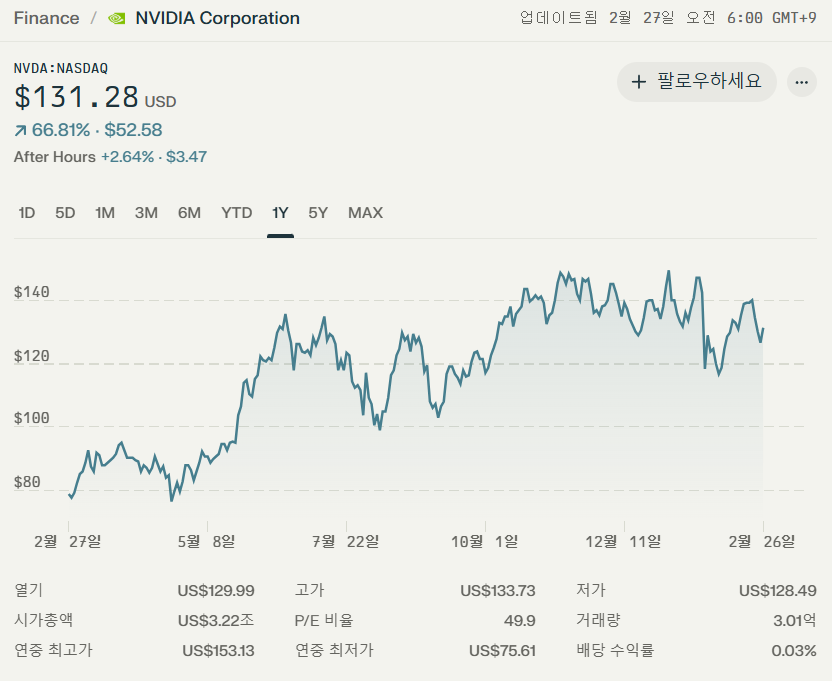The height and width of the screenshot is (681, 832).
Task: Click the 열기 label
Action: [28, 590]
